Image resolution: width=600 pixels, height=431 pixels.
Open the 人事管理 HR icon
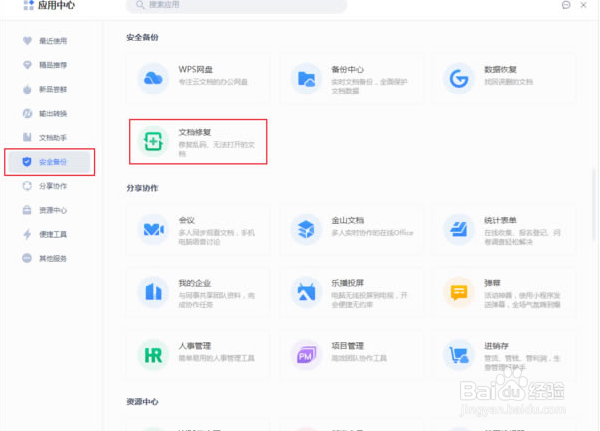(153, 355)
